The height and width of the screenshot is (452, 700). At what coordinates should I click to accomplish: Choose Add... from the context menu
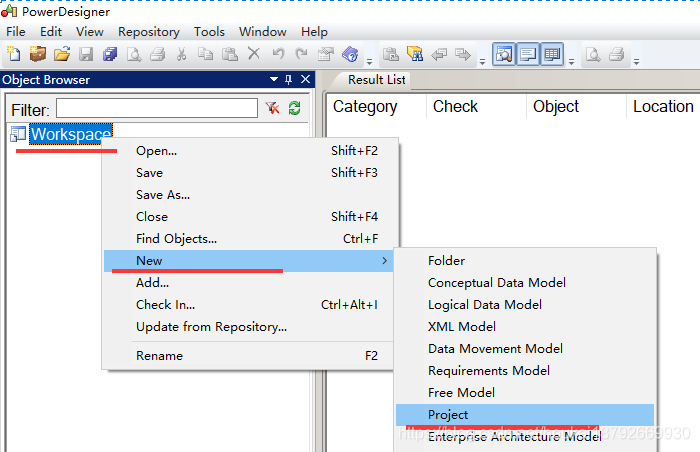point(249,283)
